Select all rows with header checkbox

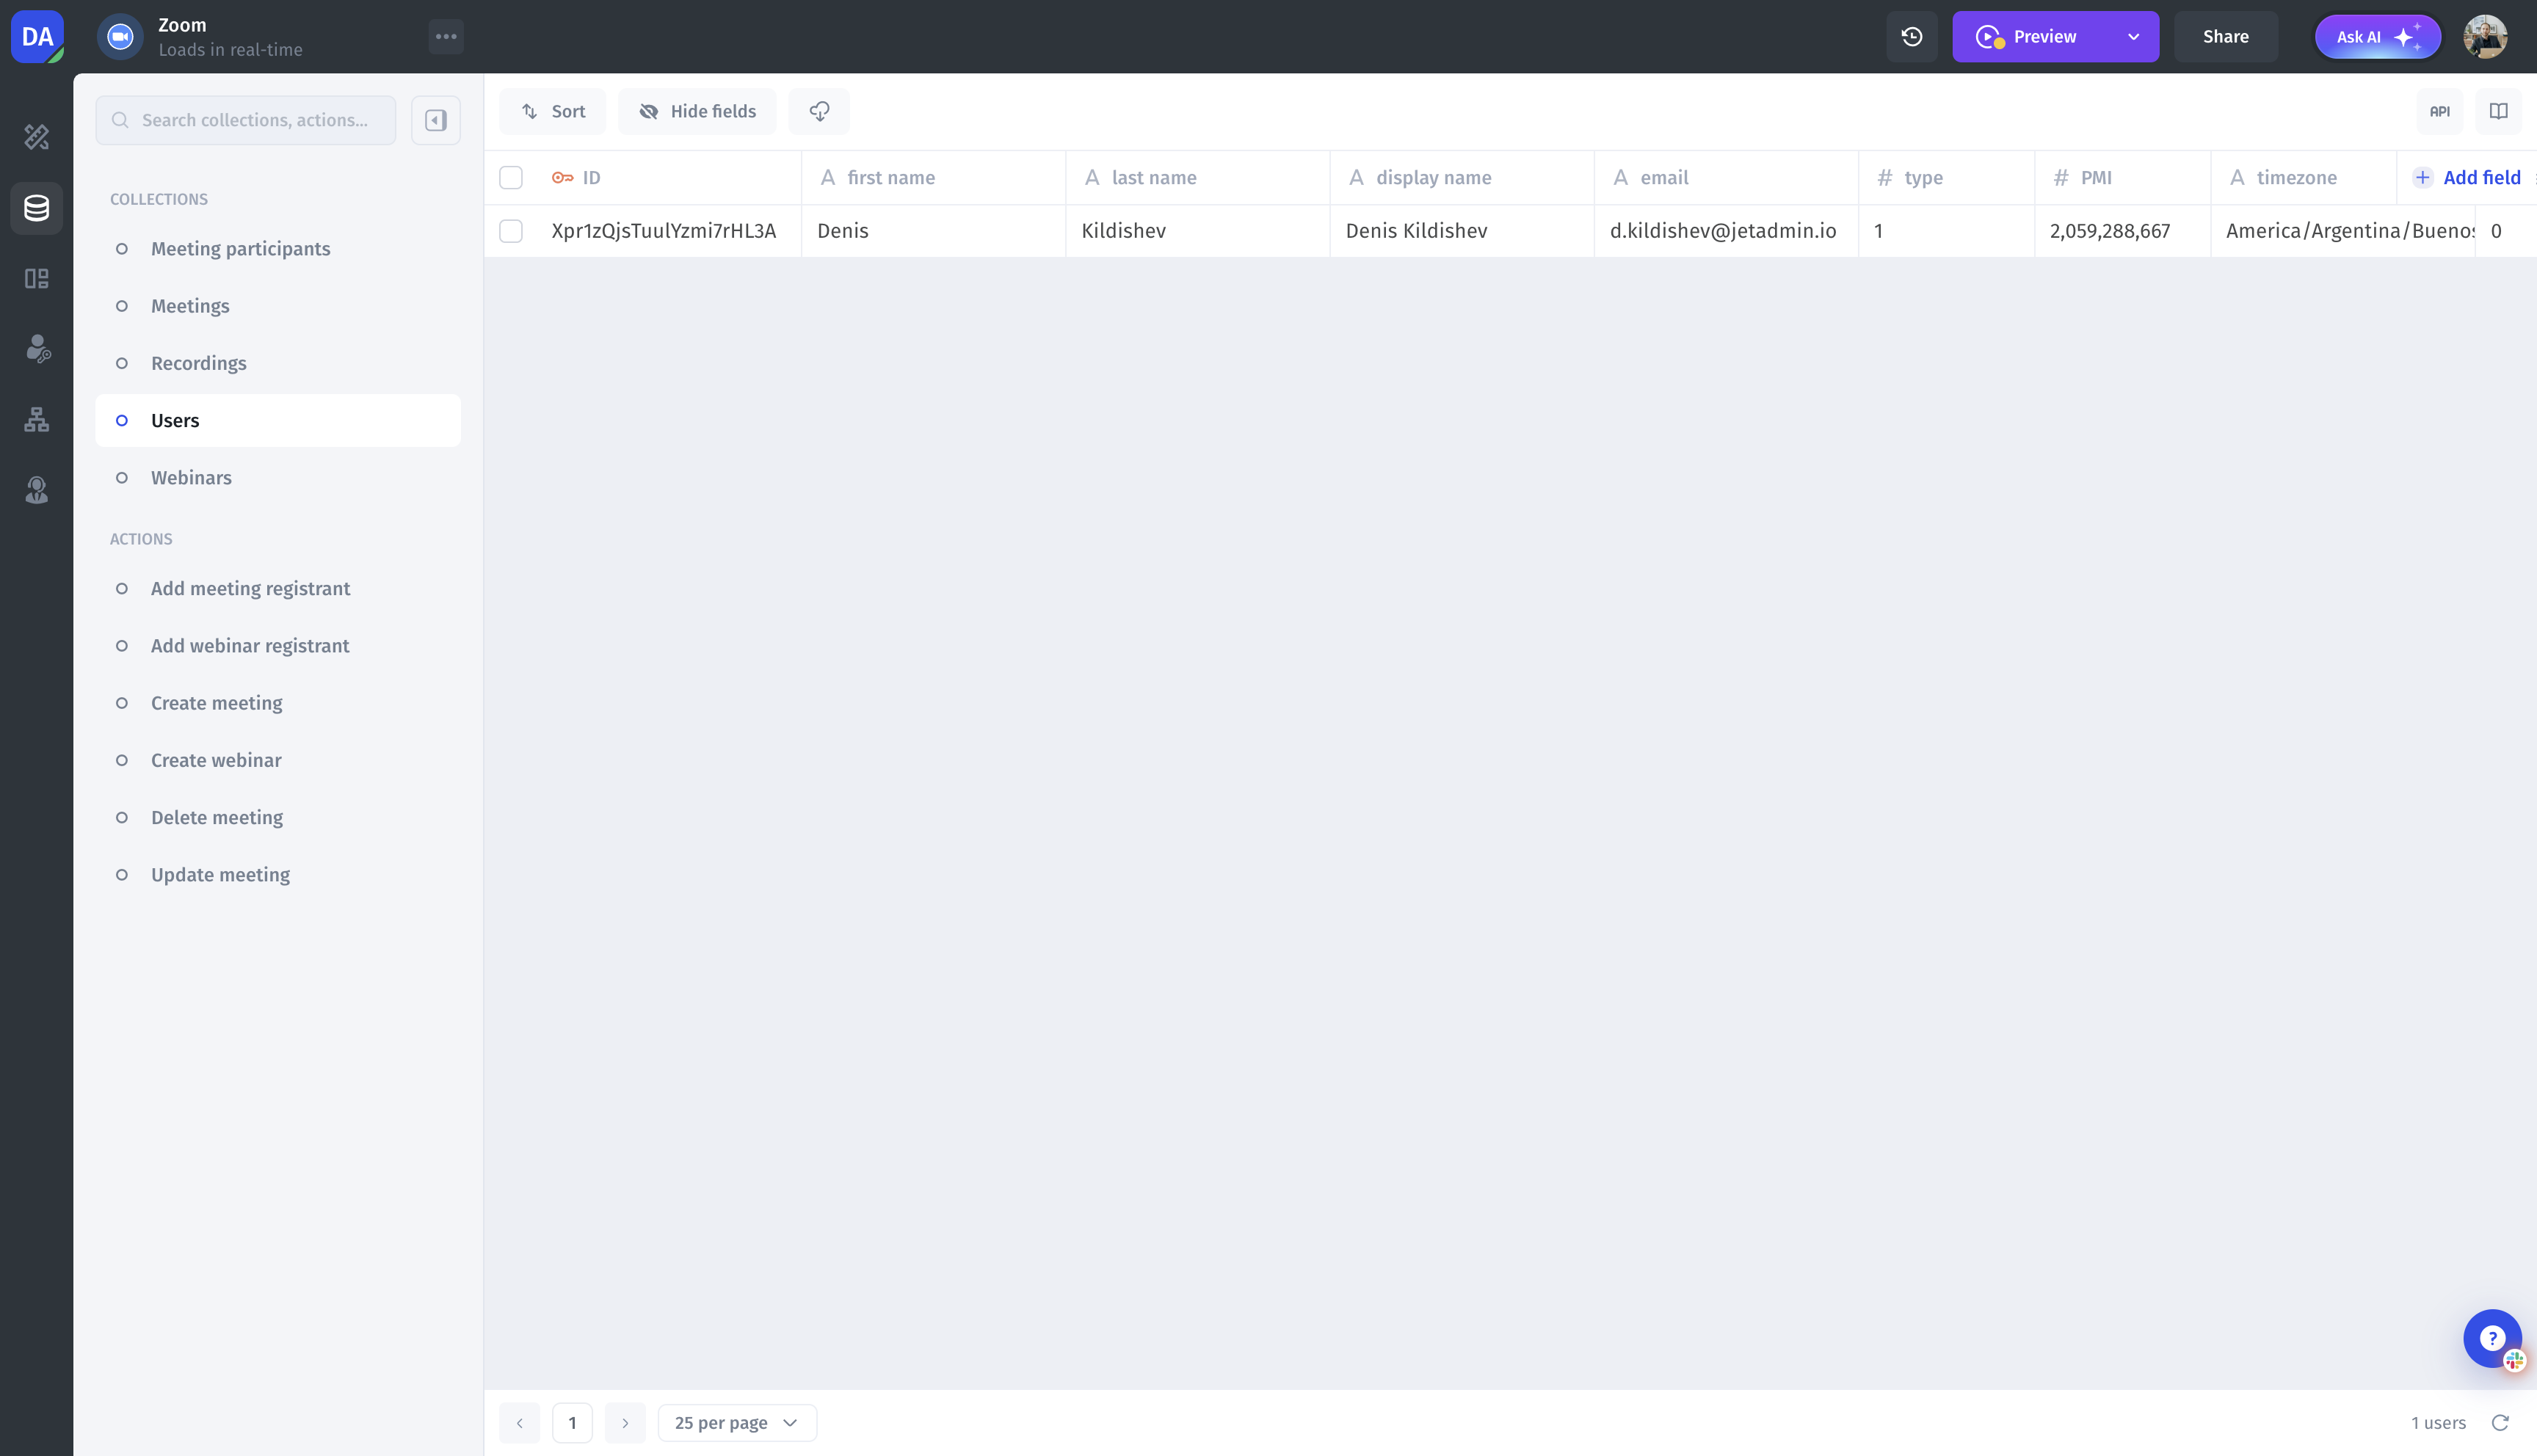click(511, 178)
